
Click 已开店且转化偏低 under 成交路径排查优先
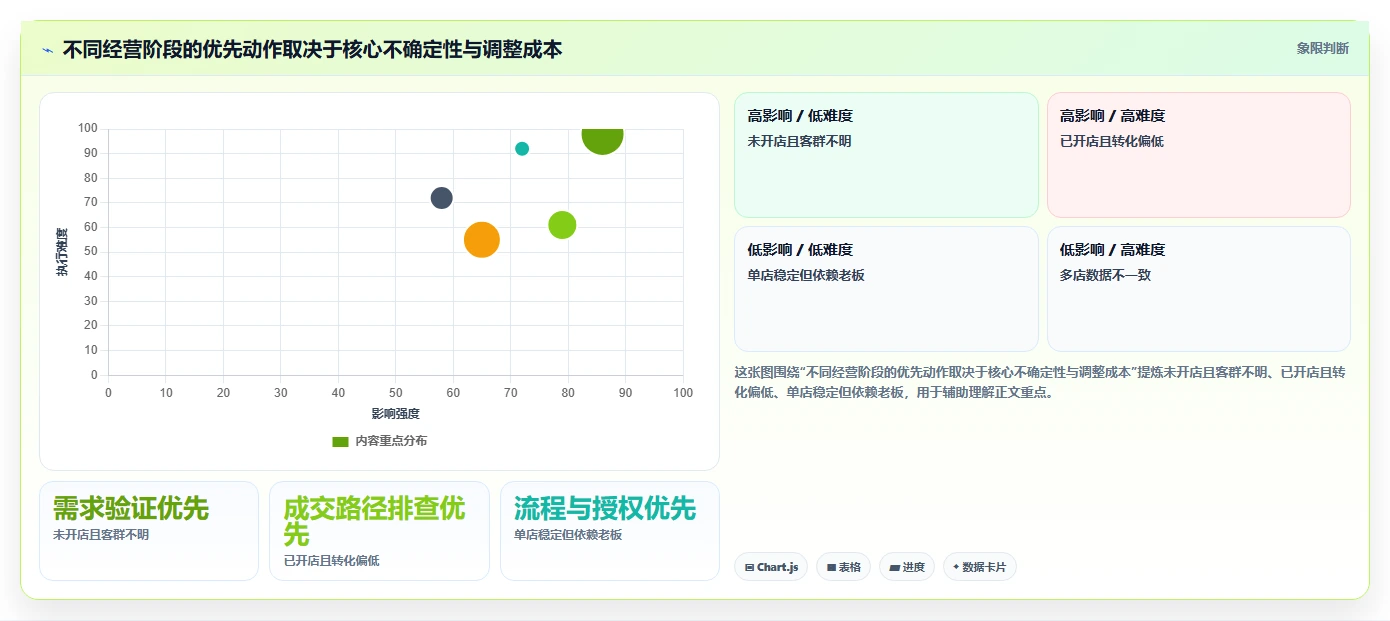[x=331, y=561]
